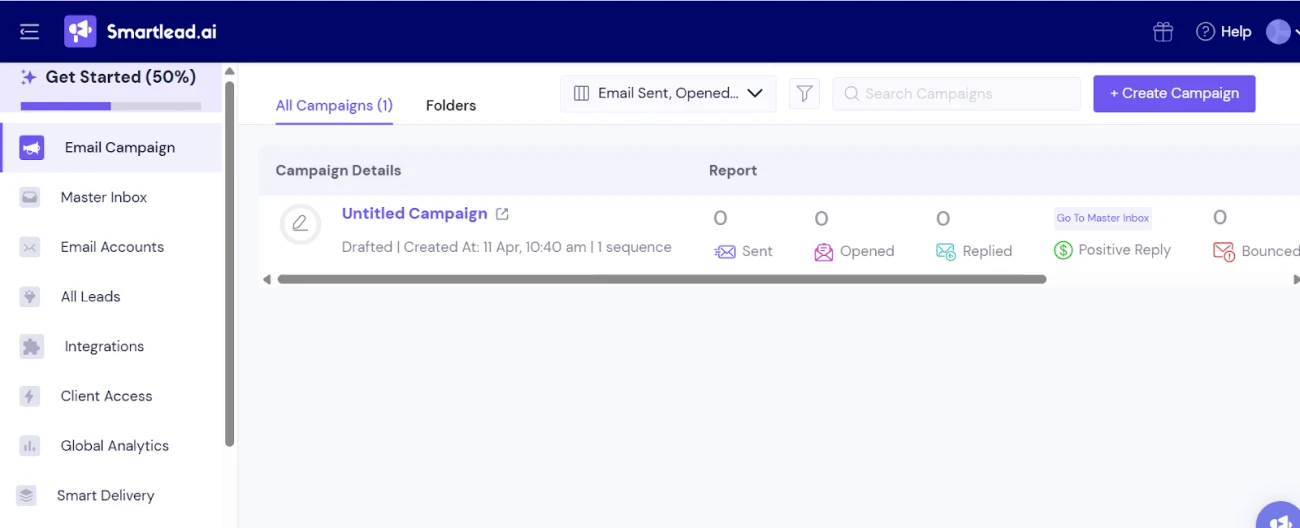This screenshot has height=528, width=1300.
Task: Focus the Search Campaigns field
Action: pos(956,94)
